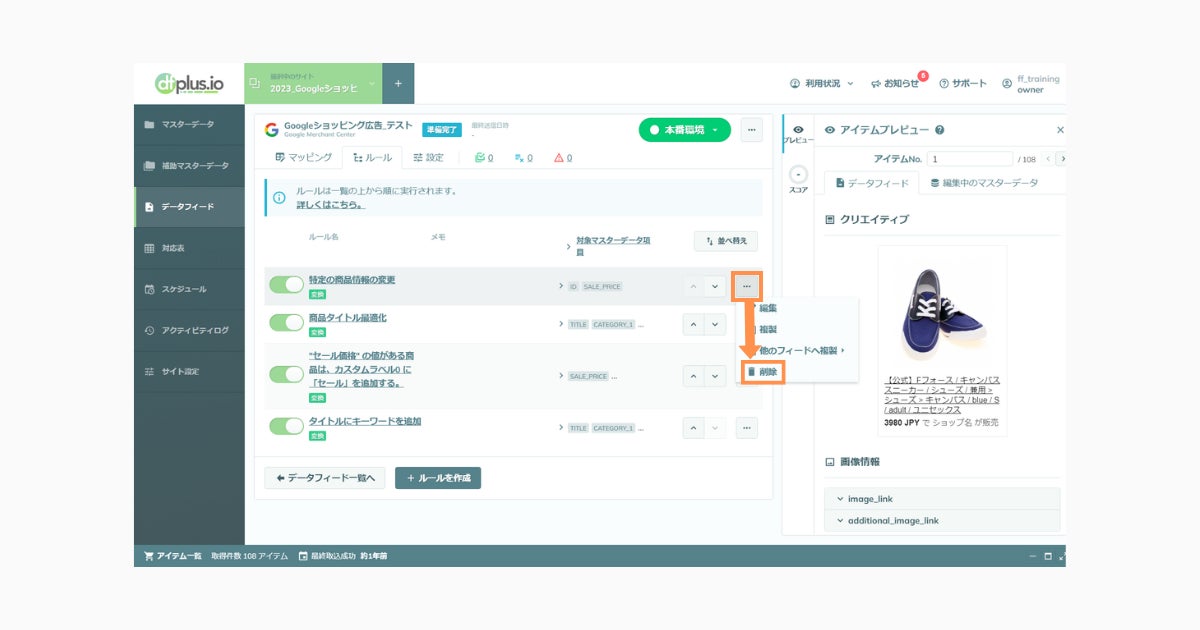
Task: Open アクティビティログ in the sidebar
Action: click(189, 330)
